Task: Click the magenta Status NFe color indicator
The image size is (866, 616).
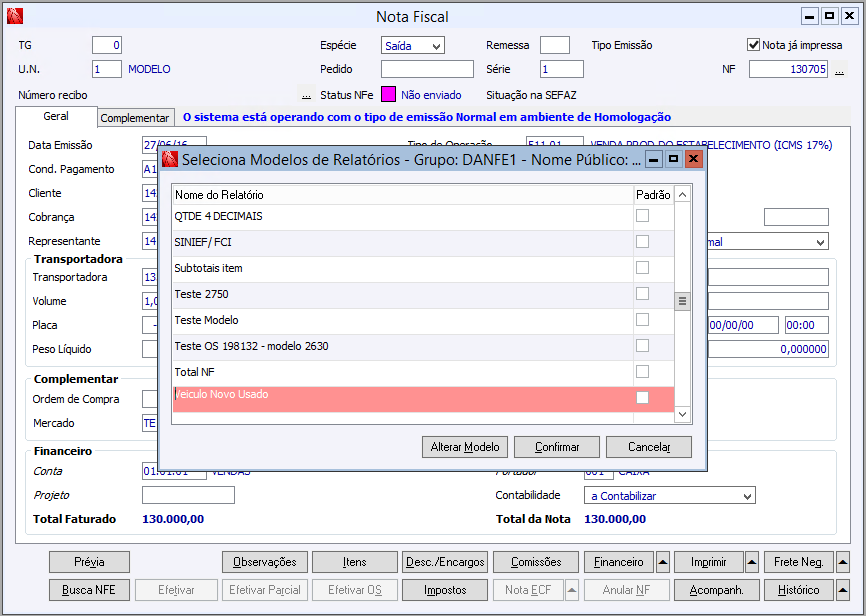Action: pyautogui.click(x=389, y=94)
